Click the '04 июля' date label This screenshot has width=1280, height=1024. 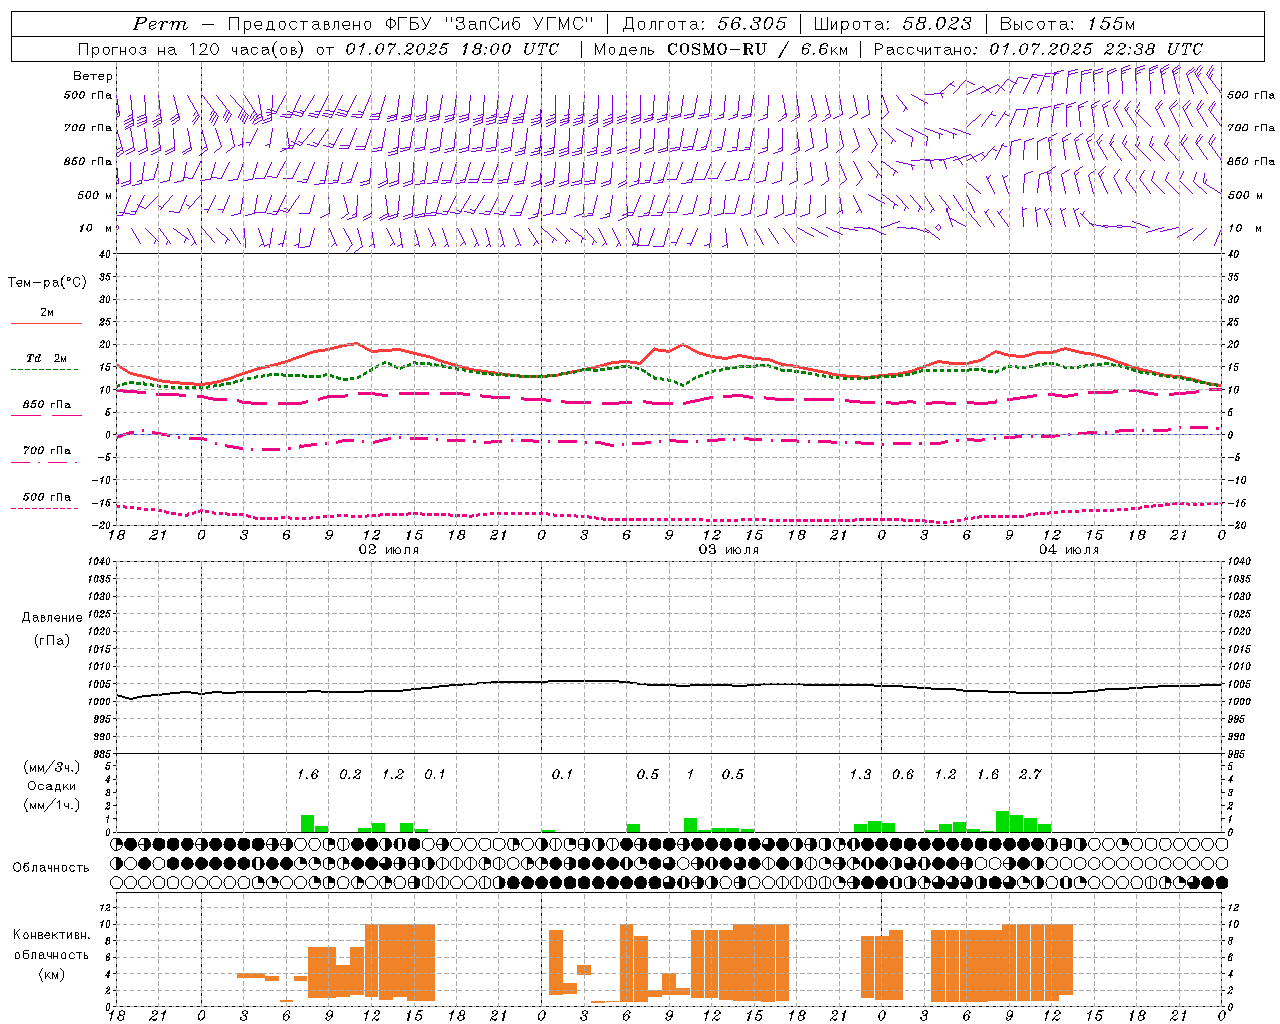[1069, 550]
